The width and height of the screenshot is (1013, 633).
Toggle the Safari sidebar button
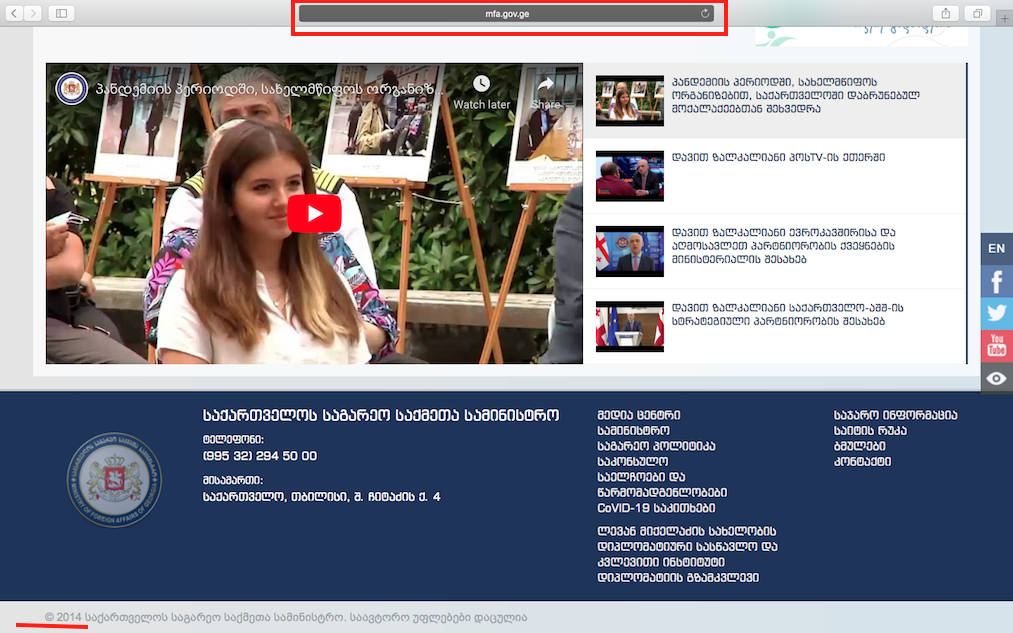coord(61,13)
